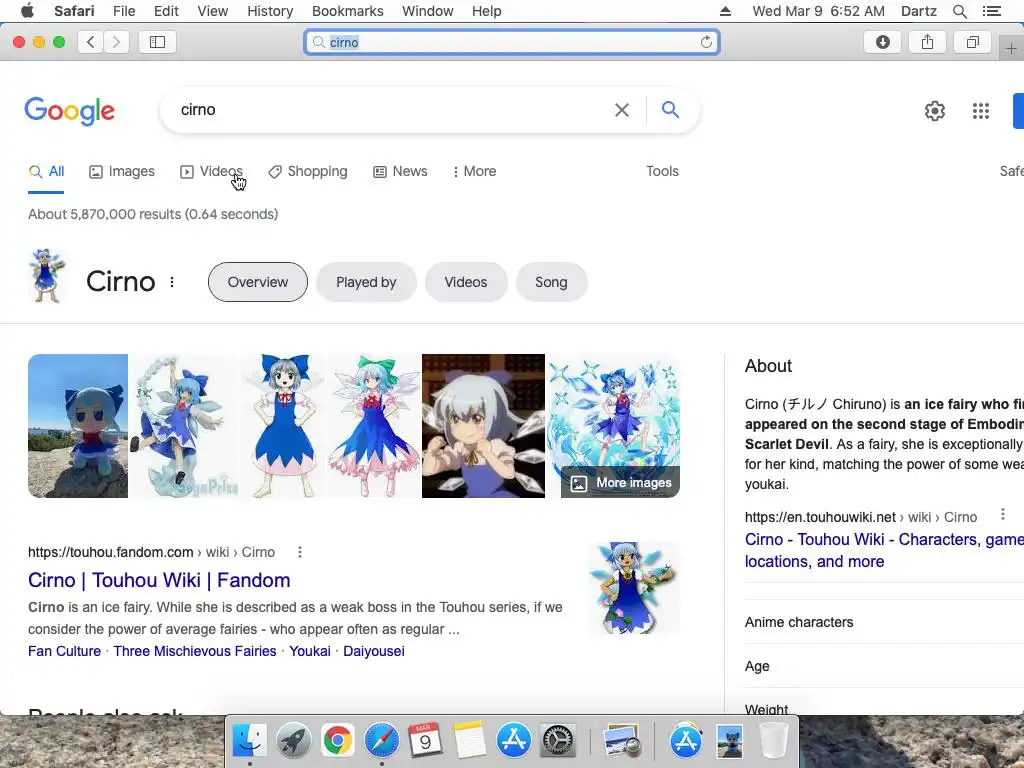Screen dimensions: 1024x768
Task: Add a new tab with plus button
Action: (1011, 48)
